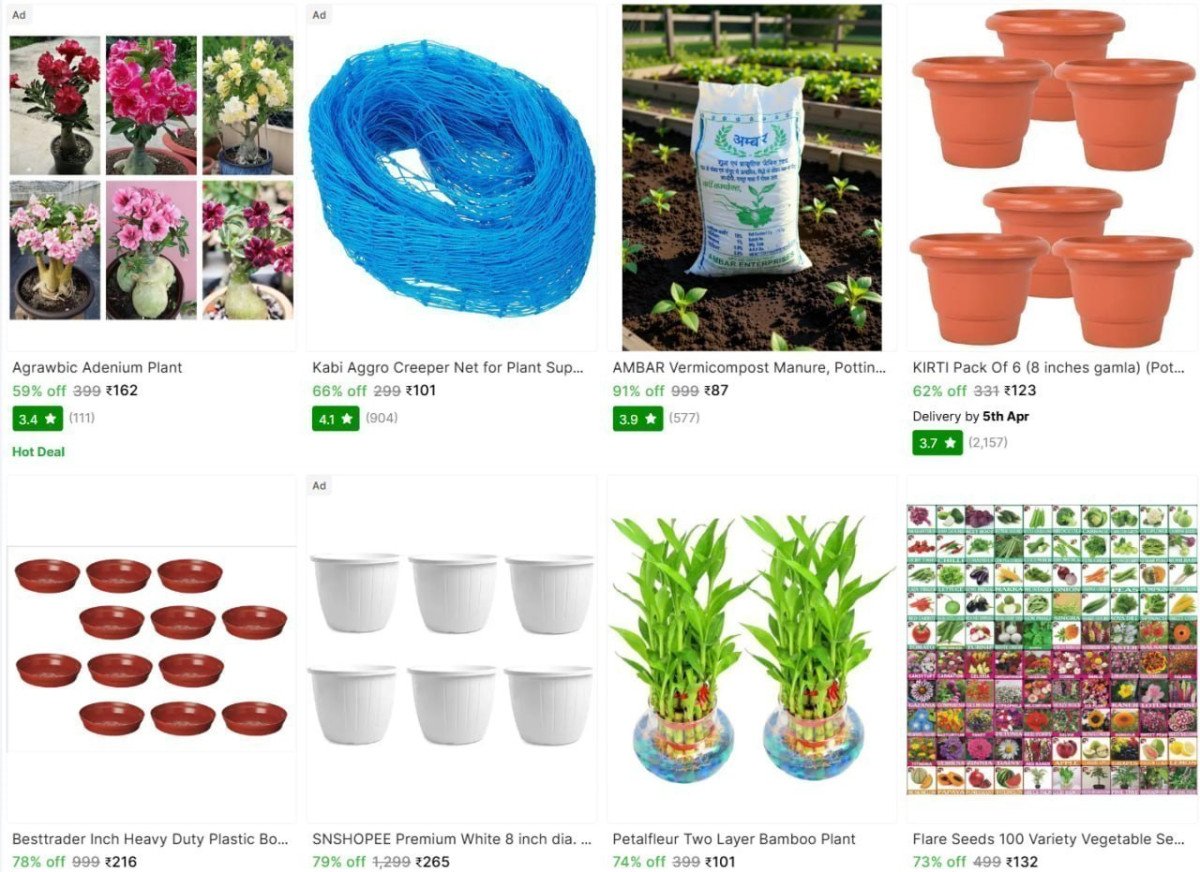Click the 3.7 star rating badge
Screen dimensions: 1200x872
937,442
